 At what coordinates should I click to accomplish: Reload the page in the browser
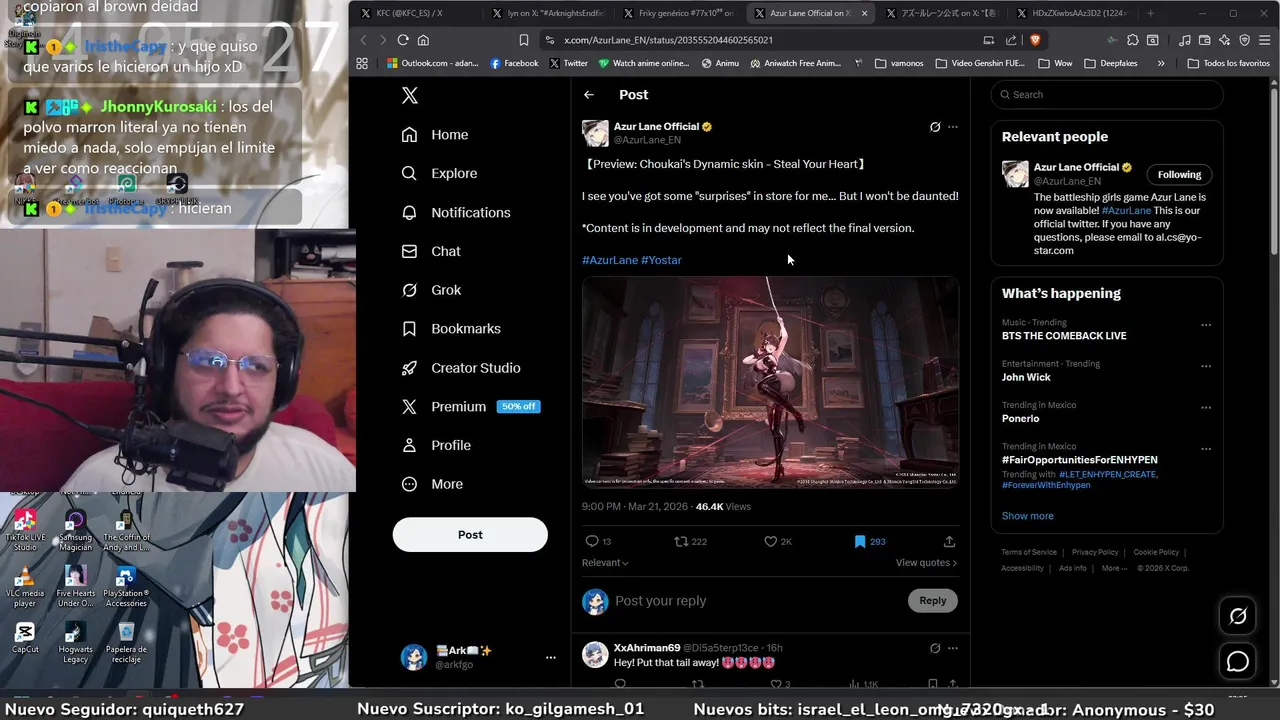[403, 40]
